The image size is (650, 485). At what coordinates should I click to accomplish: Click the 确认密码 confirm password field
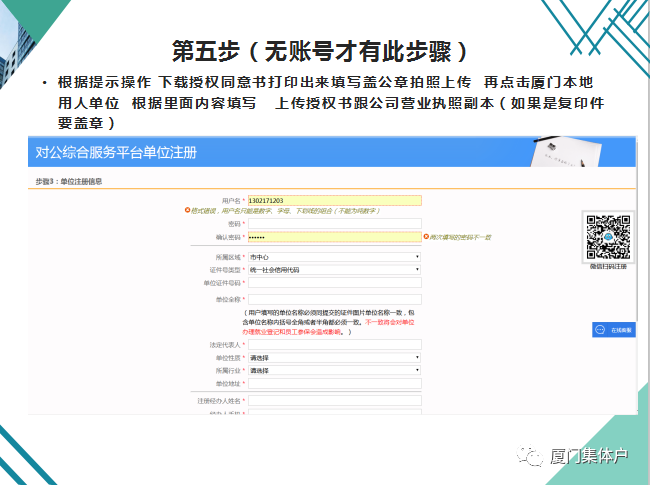tap(334, 237)
